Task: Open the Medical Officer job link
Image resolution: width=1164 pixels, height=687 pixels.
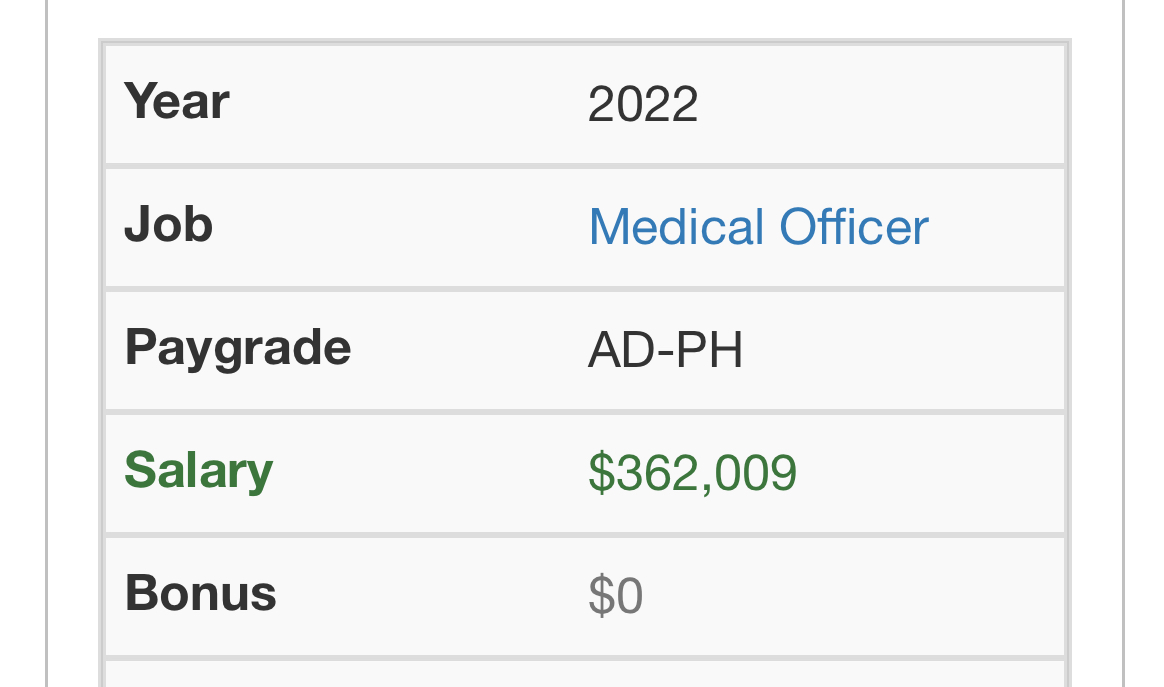Action: click(758, 227)
